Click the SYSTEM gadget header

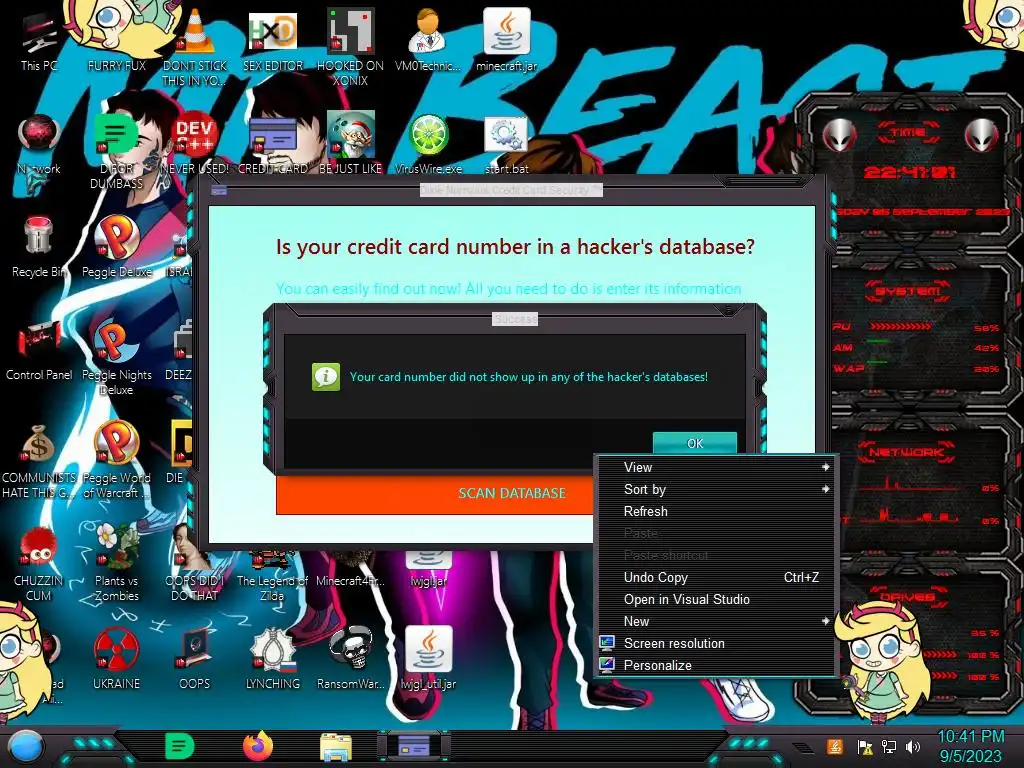908,291
